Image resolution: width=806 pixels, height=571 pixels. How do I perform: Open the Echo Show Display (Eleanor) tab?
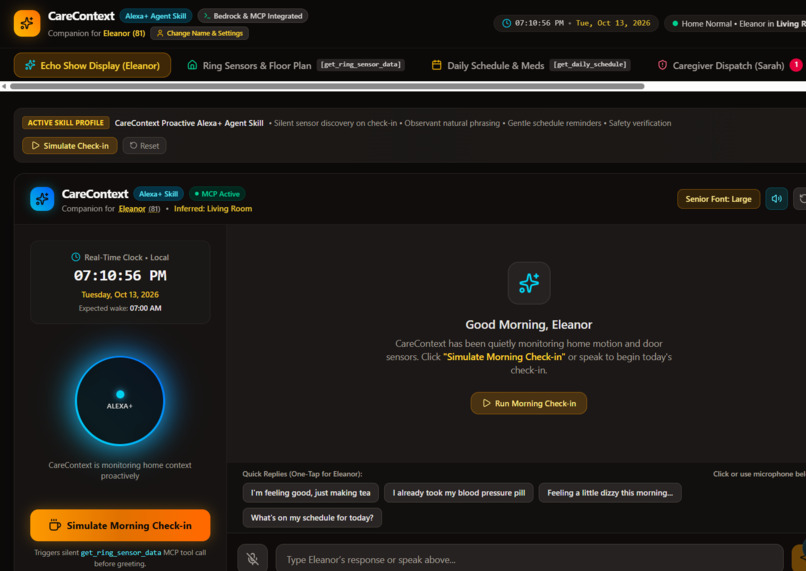(93, 65)
